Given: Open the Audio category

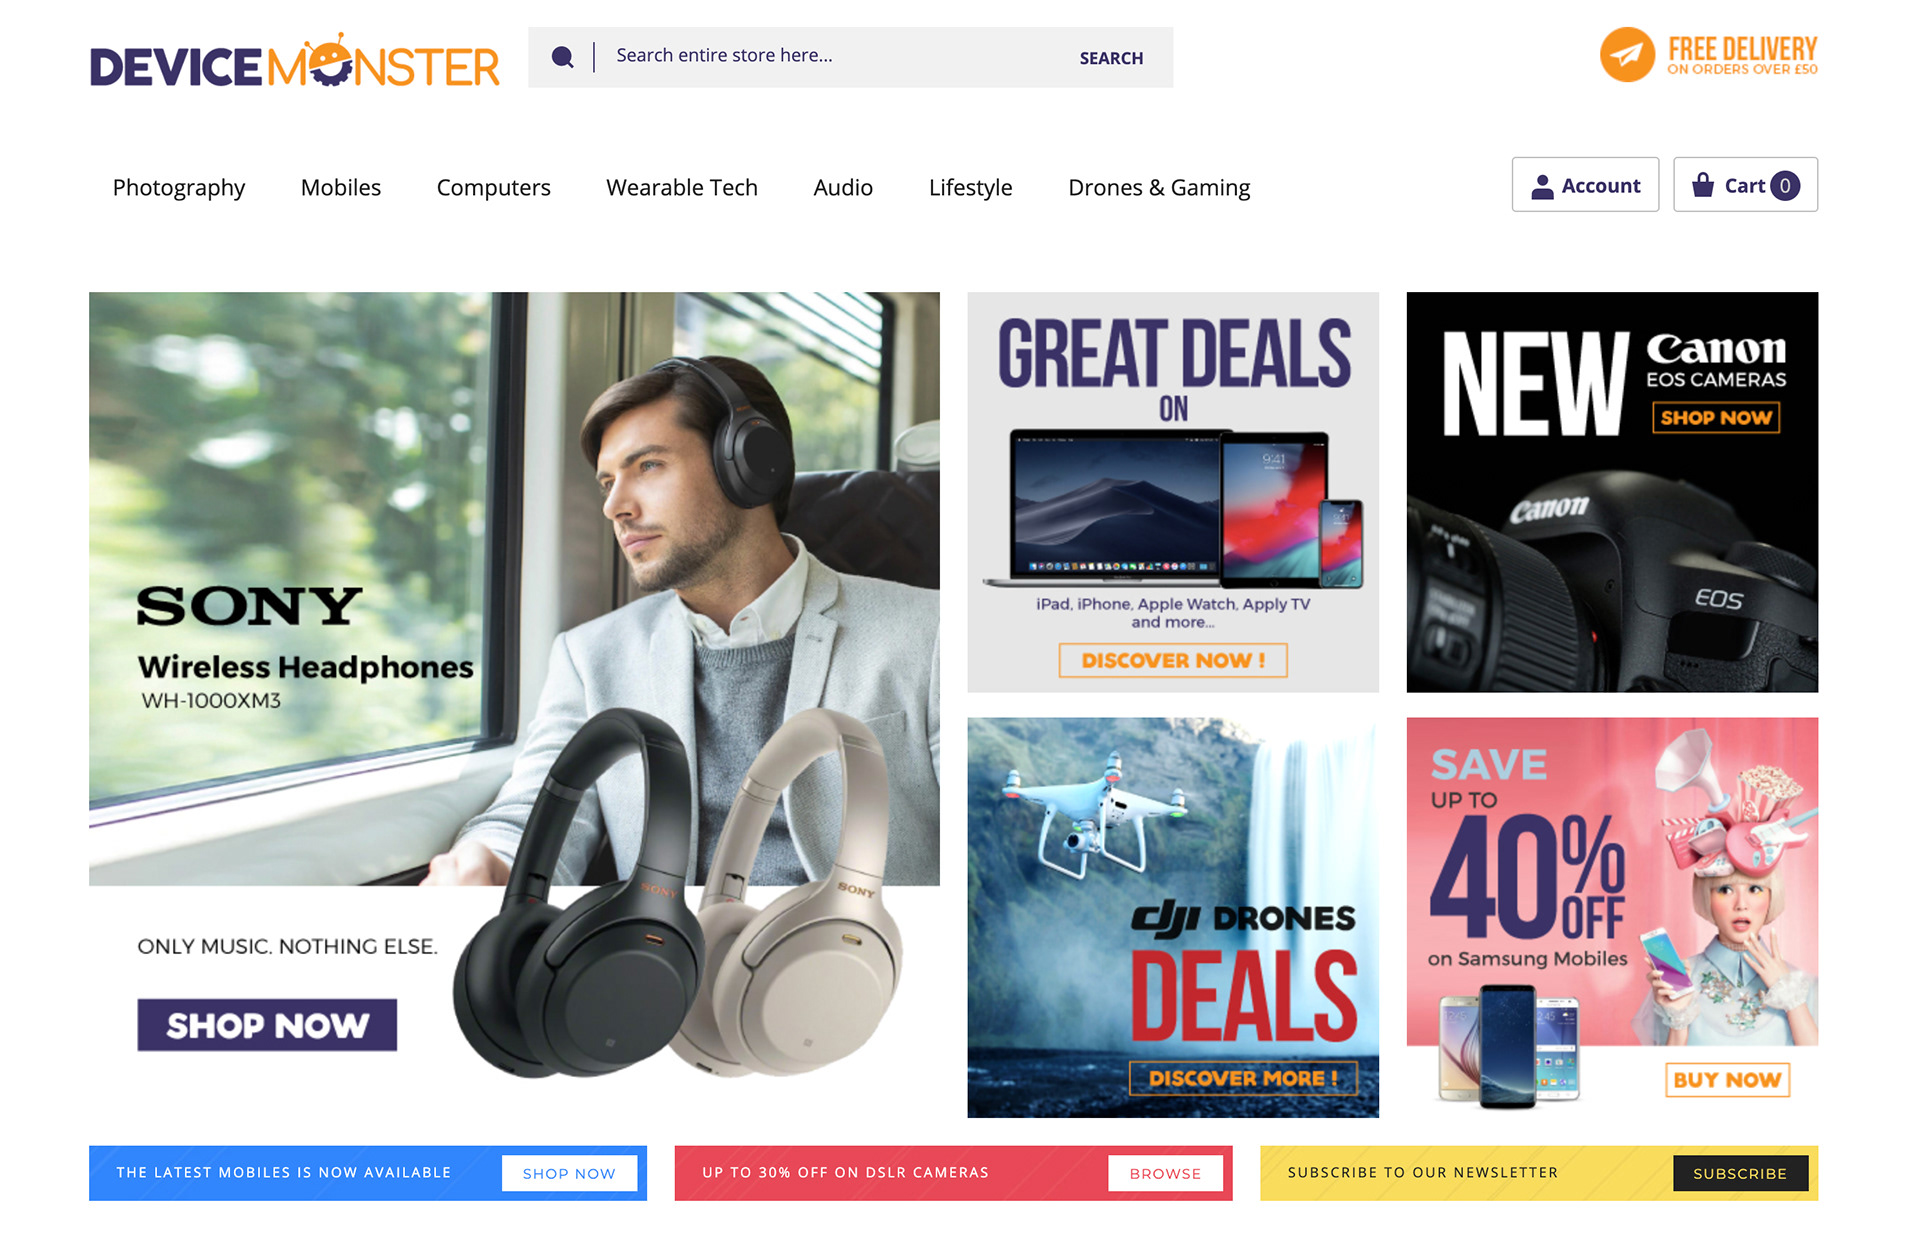Looking at the screenshot, I should coord(843,188).
